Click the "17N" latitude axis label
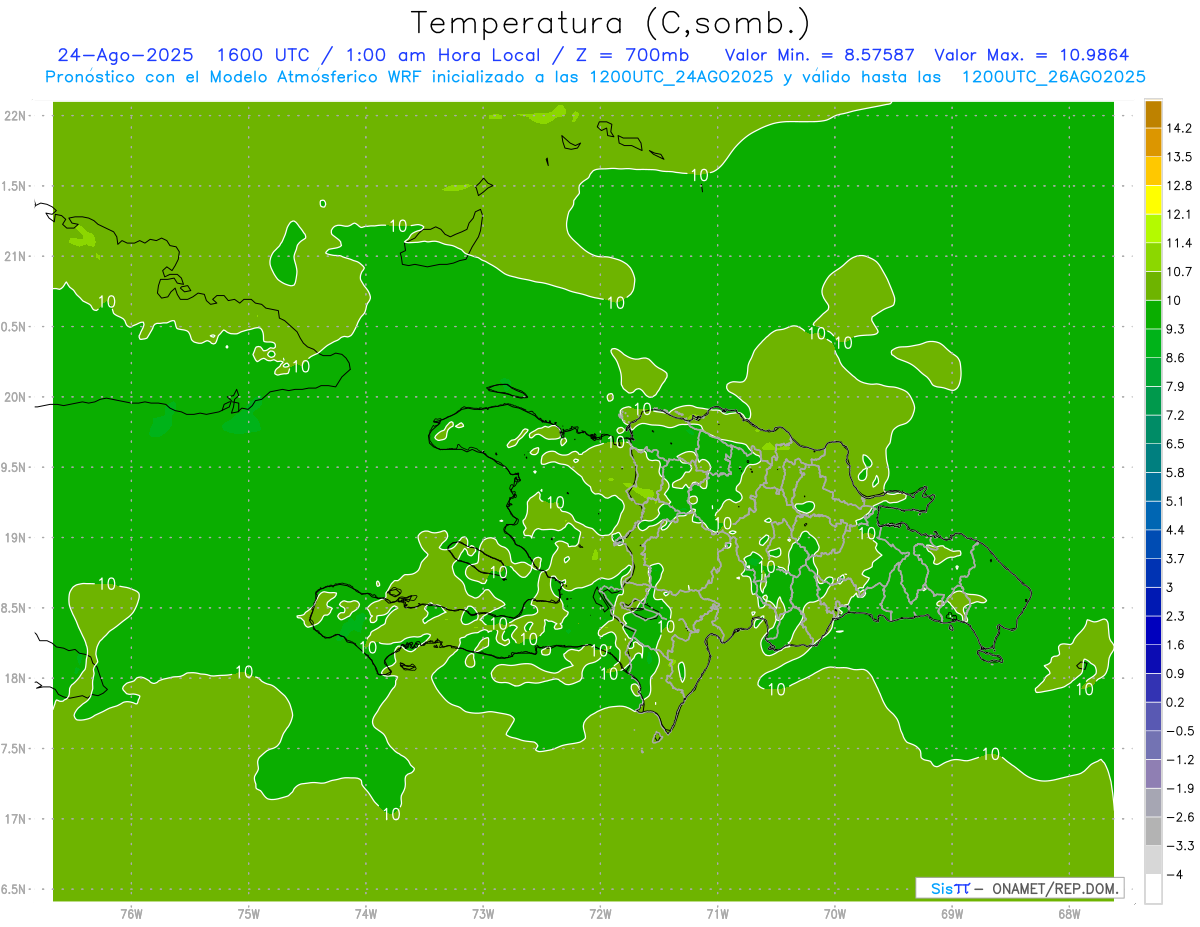The image size is (1200, 927). (16, 819)
